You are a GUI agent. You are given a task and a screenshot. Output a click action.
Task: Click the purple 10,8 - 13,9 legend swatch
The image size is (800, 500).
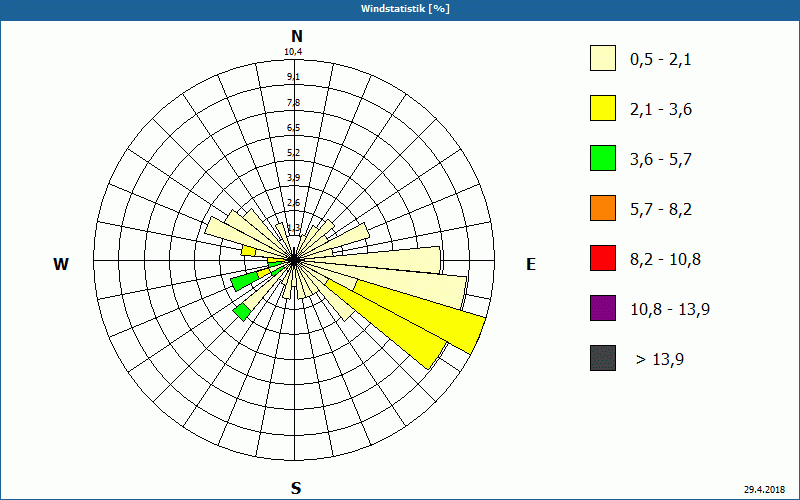(x=603, y=308)
